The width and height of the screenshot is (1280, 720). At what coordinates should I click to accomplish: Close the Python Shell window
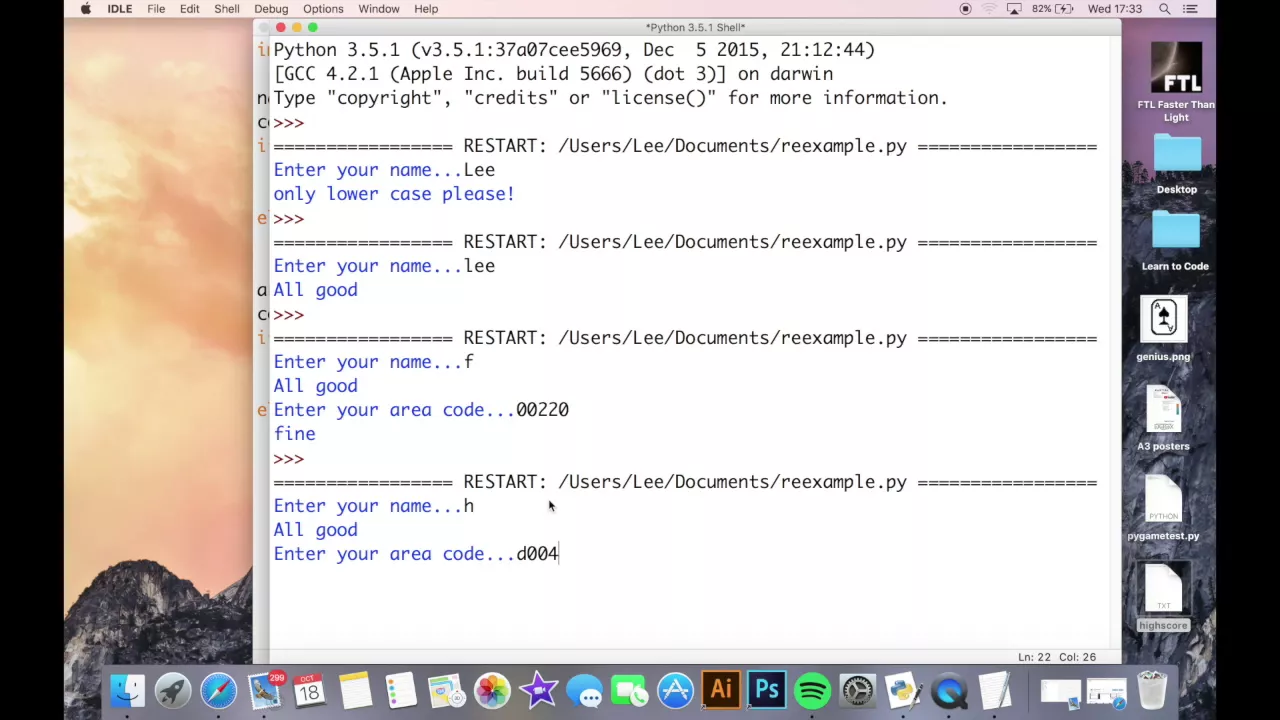280,27
